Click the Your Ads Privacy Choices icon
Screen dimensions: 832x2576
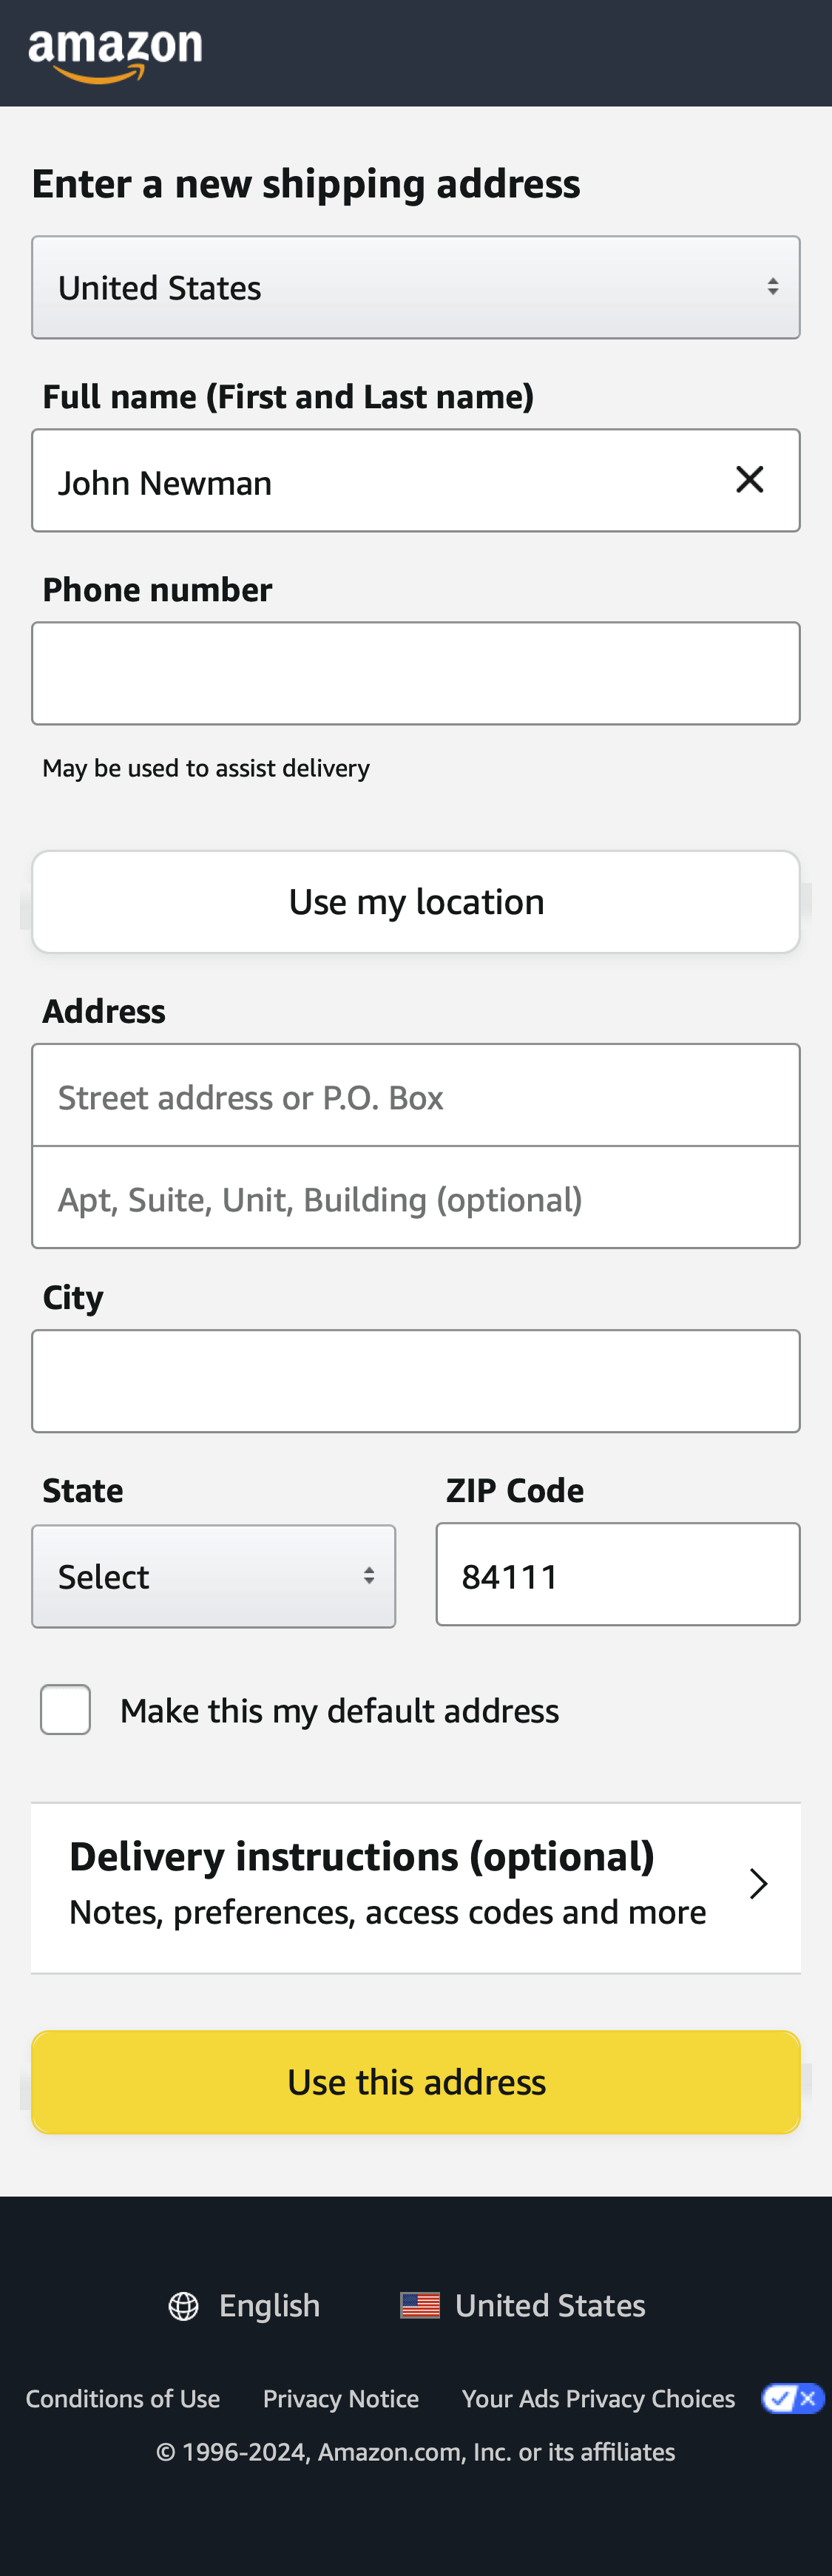793,2397
